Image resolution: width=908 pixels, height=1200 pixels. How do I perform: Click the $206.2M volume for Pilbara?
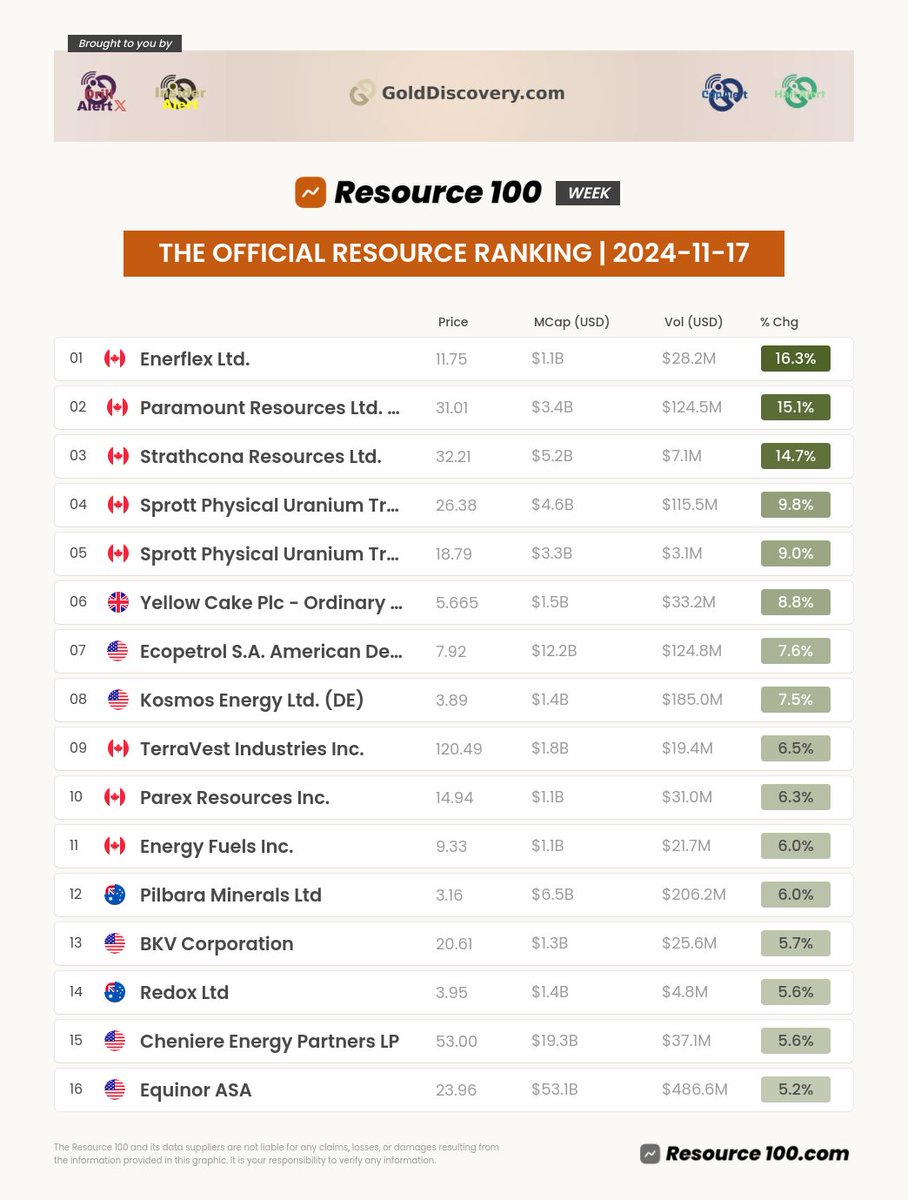coord(695,895)
